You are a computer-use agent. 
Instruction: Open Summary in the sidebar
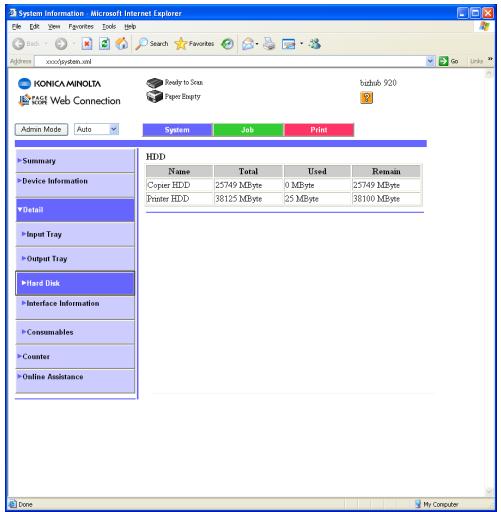75,161
